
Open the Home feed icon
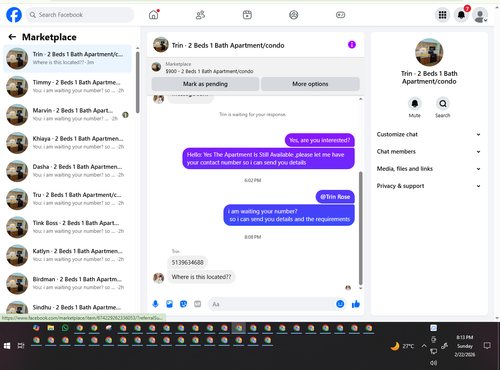coord(154,15)
